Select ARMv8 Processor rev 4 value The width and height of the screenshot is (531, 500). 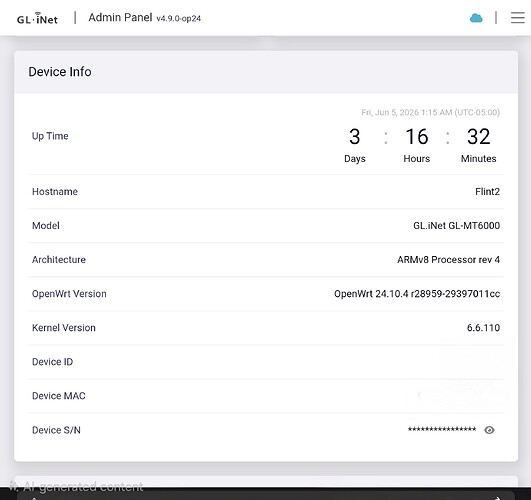point(448,259)
